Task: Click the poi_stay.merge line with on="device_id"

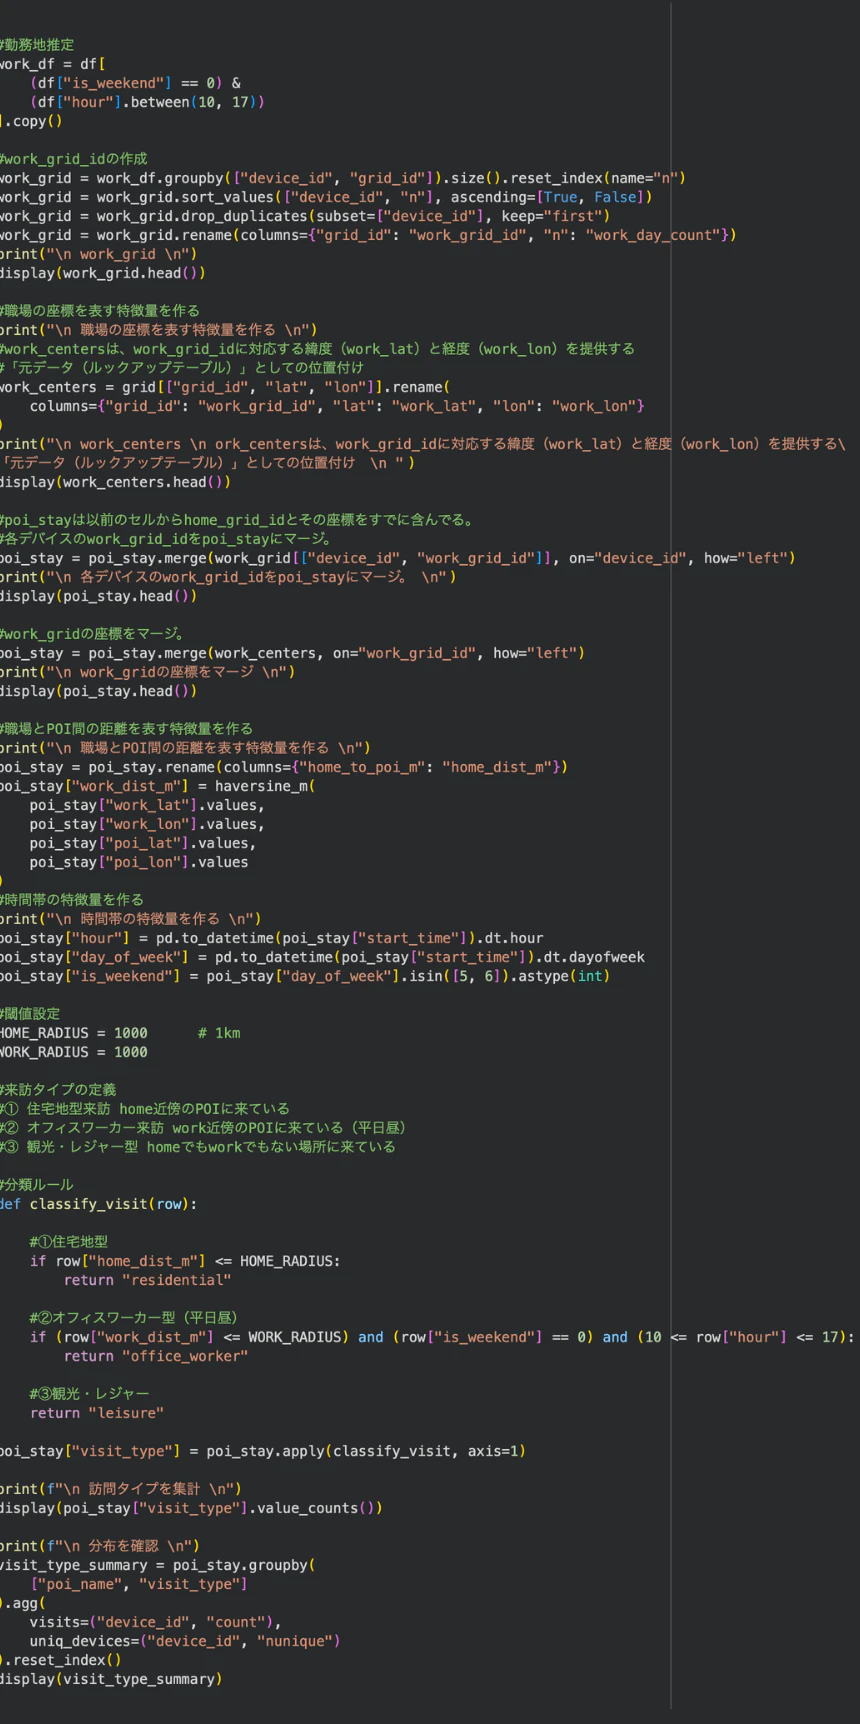Action: 398,558
